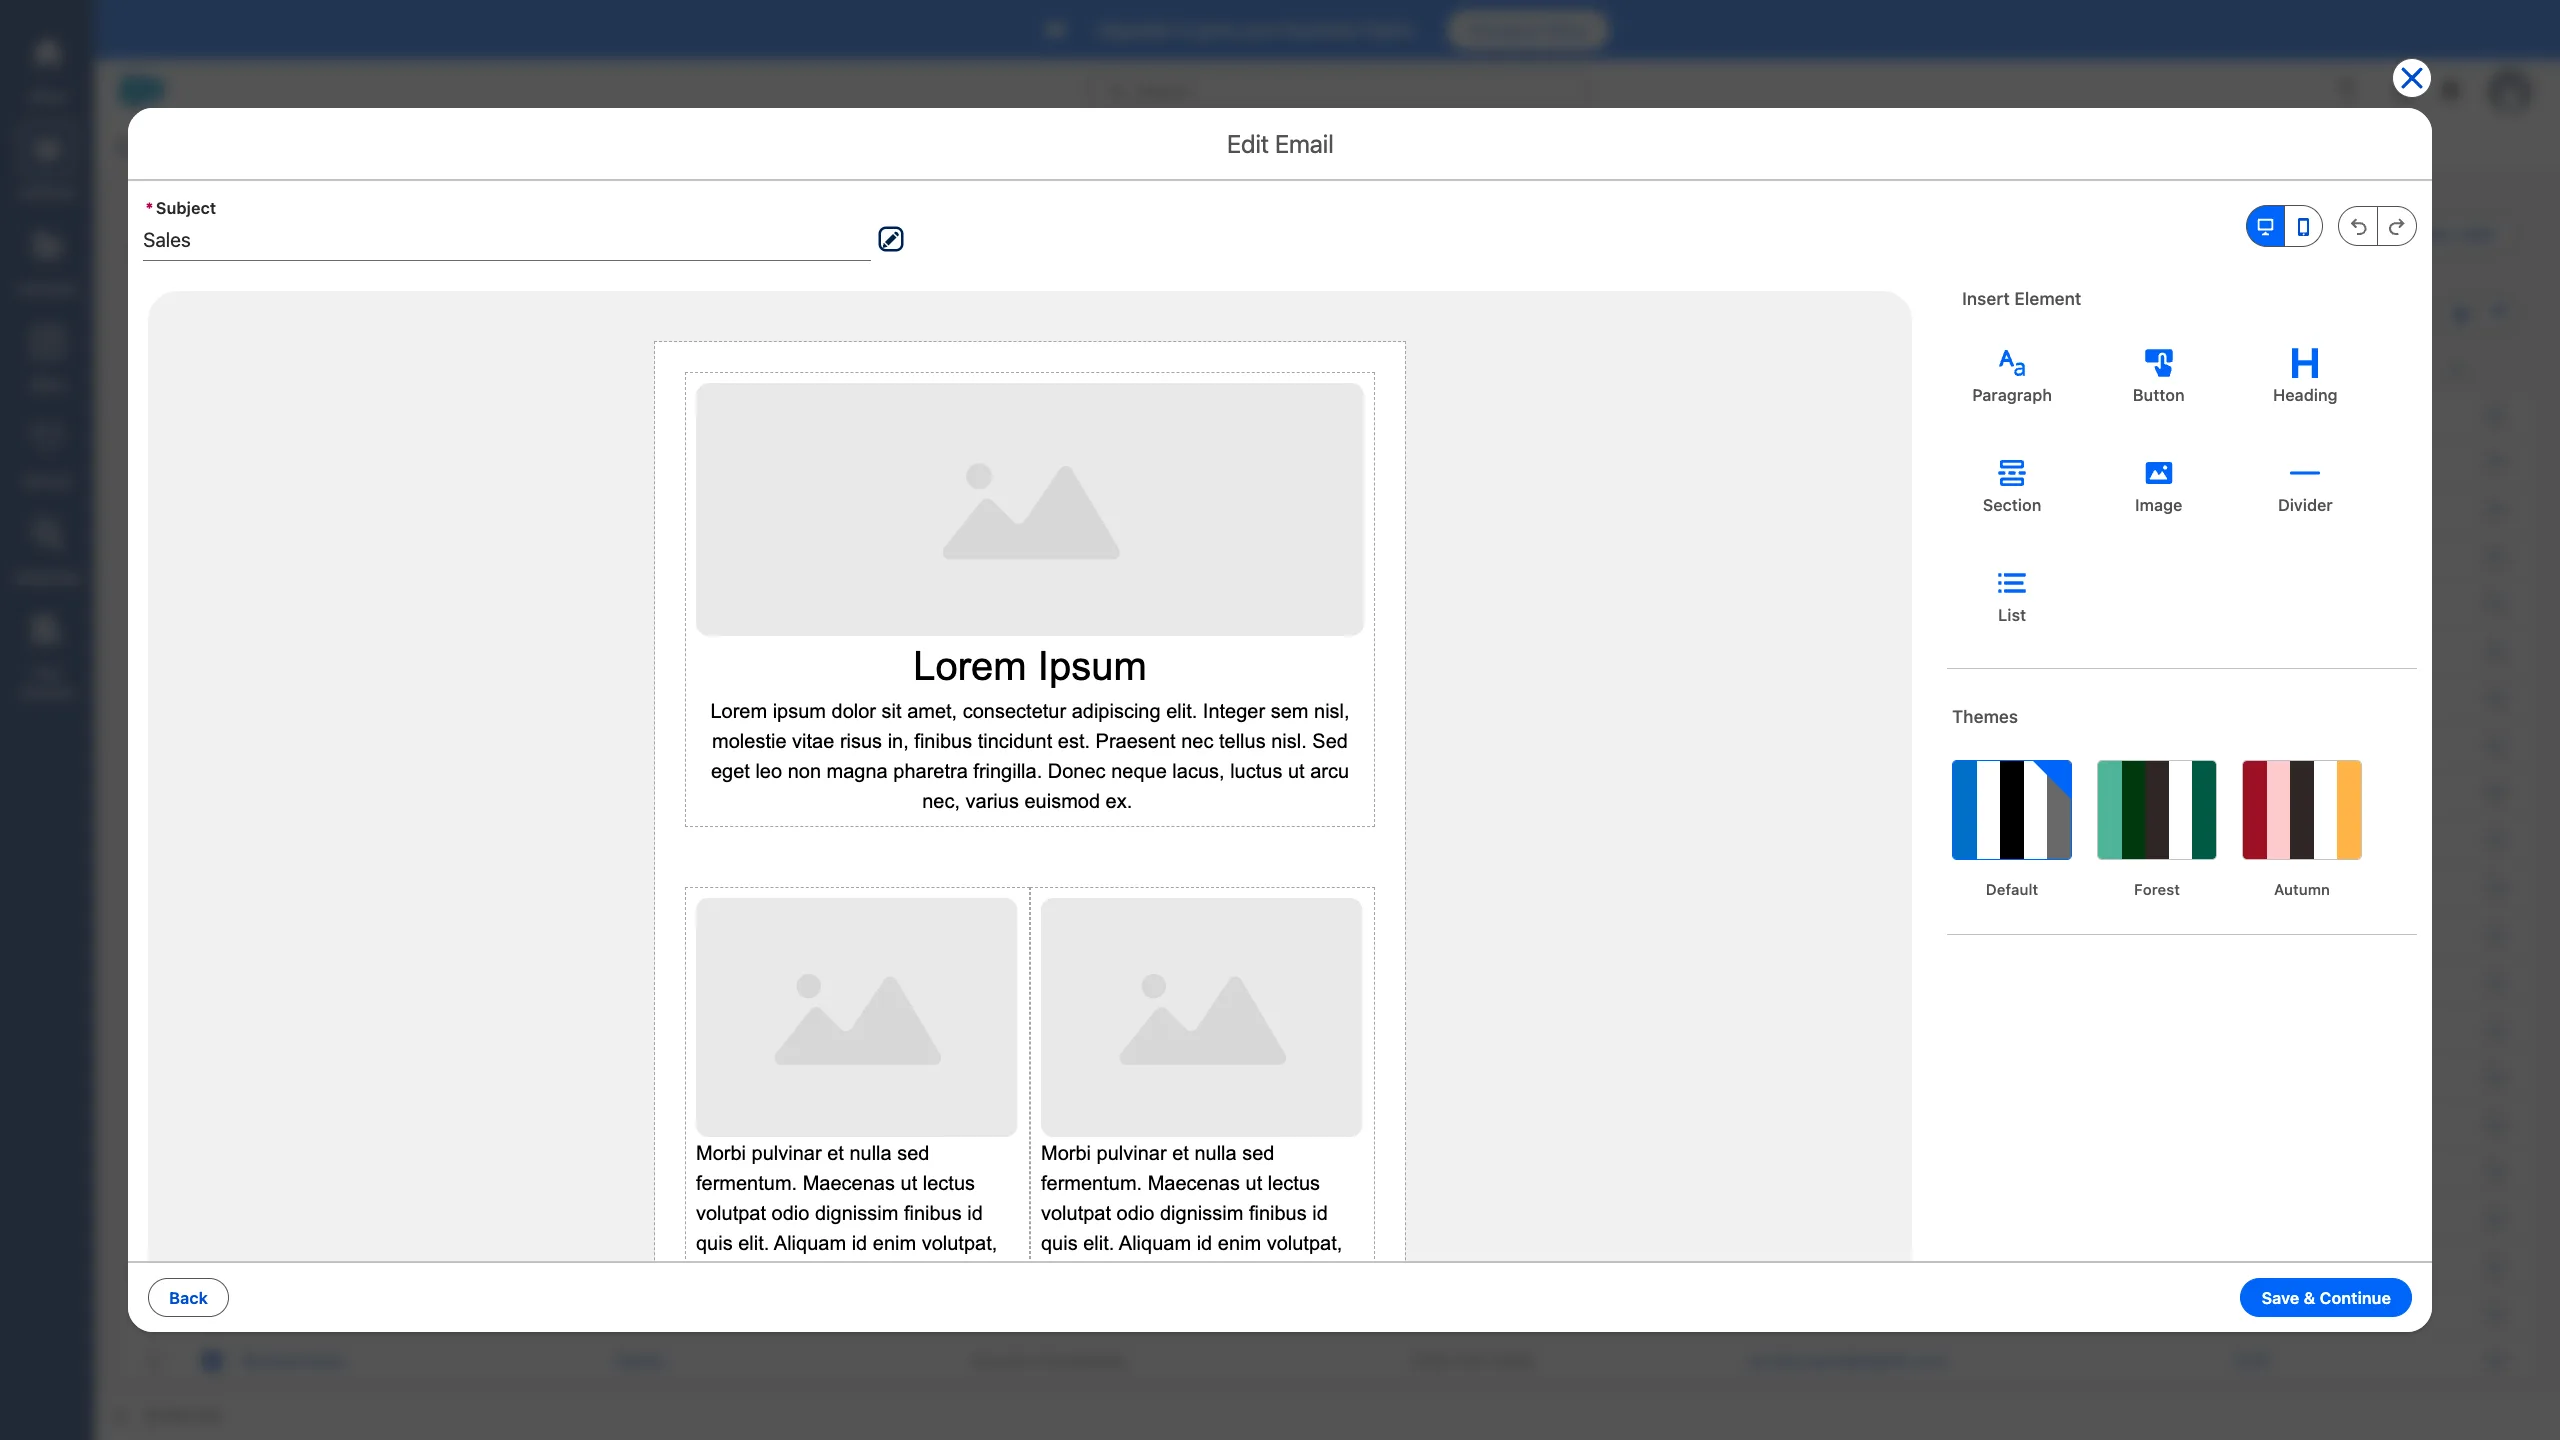Click the Sales subject input field
The image size is (2560, 1440).
(x=500, y=240)
